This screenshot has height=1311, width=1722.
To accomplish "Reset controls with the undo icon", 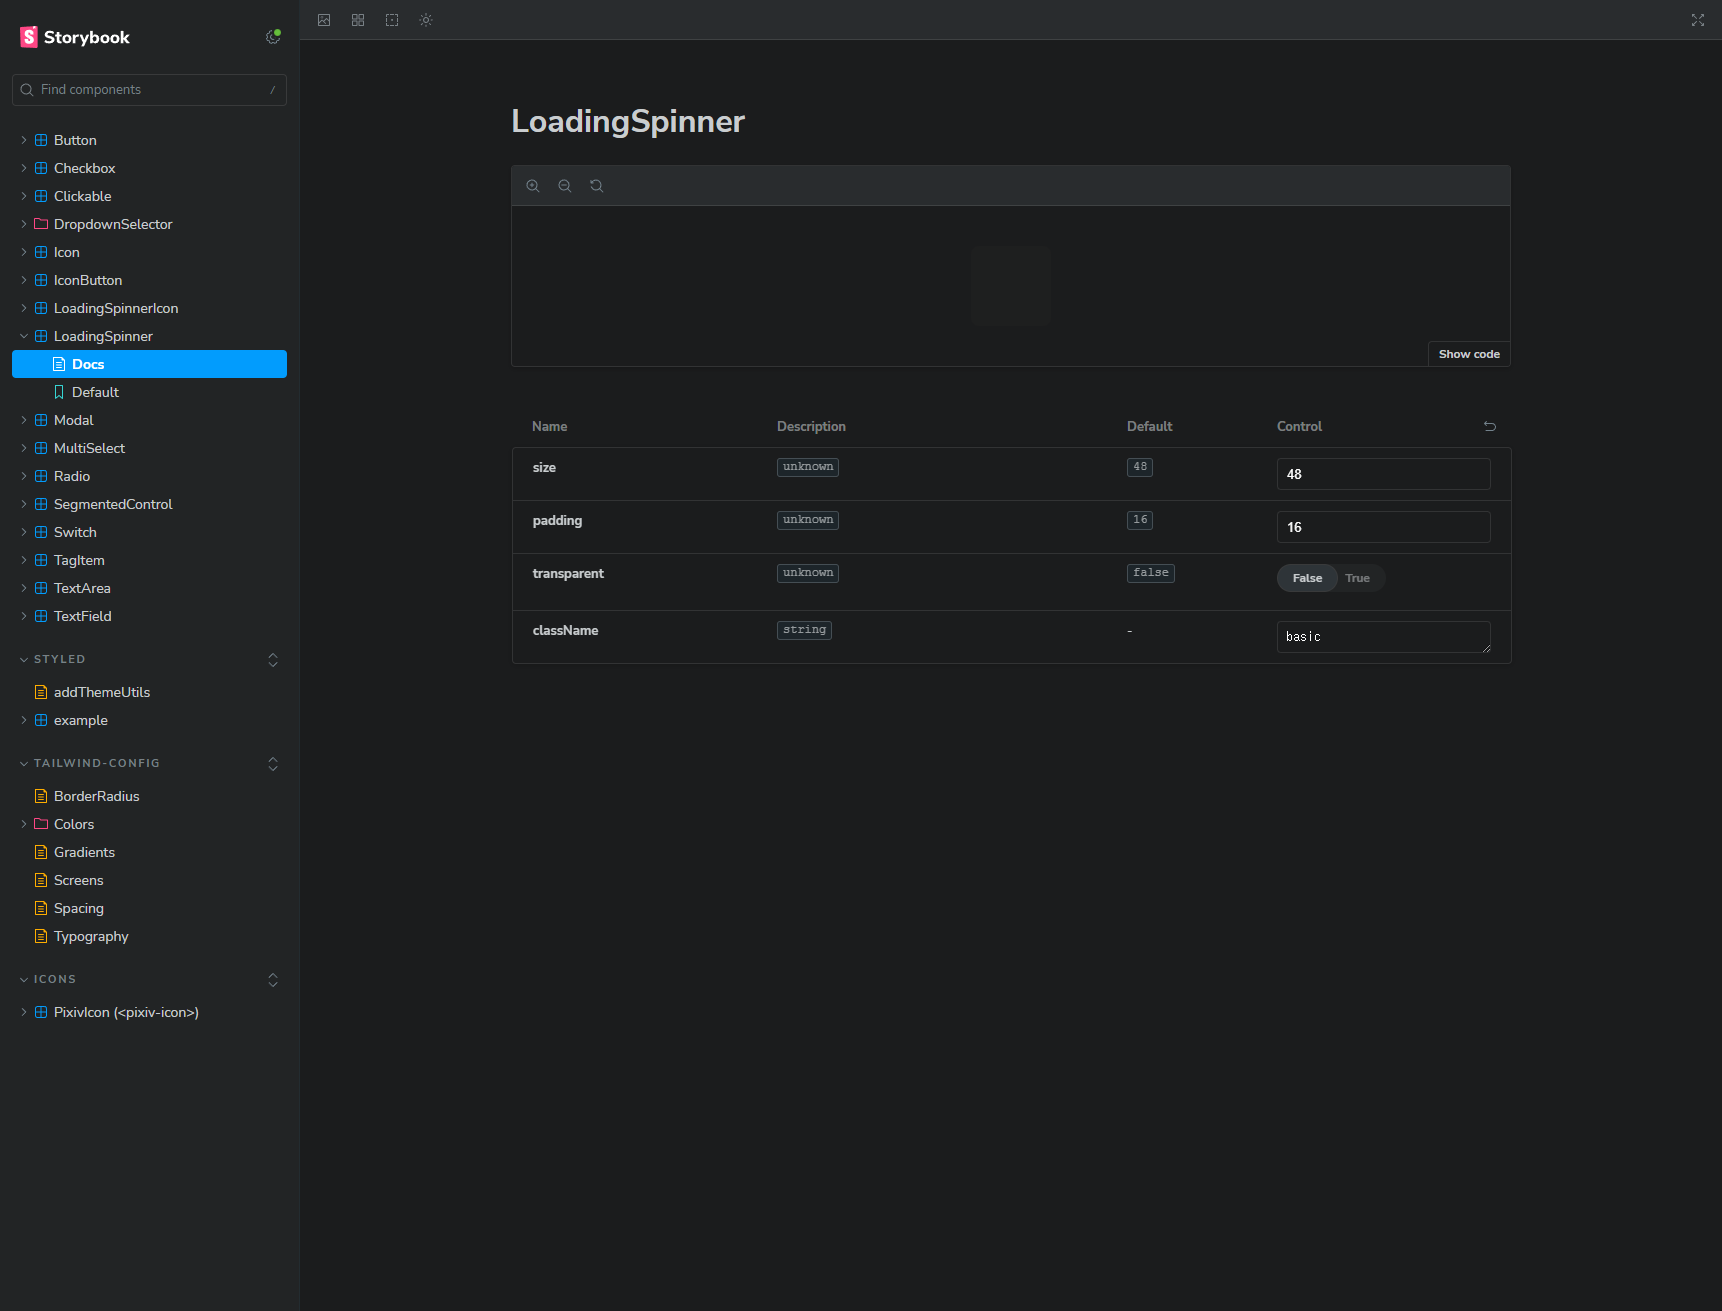I will (x=1490, y=426).
